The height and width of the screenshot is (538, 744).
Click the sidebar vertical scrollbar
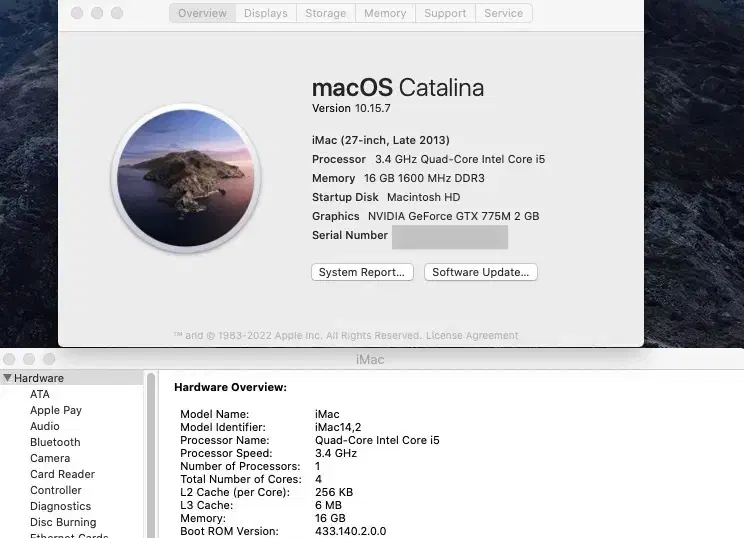pos(151,455)
